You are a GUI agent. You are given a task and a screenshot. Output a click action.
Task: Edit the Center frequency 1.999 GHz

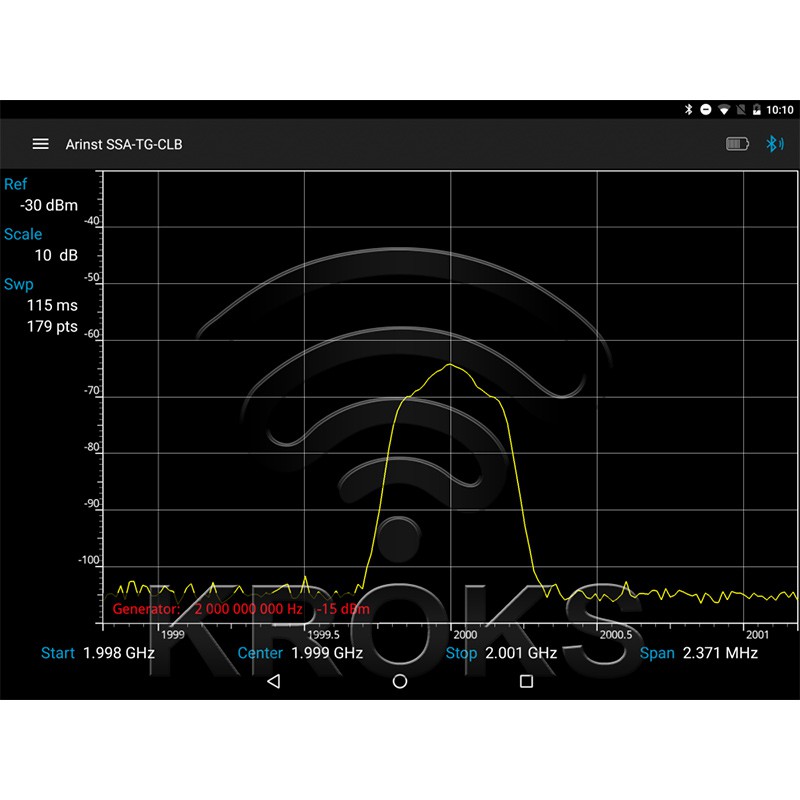(326, 653)
